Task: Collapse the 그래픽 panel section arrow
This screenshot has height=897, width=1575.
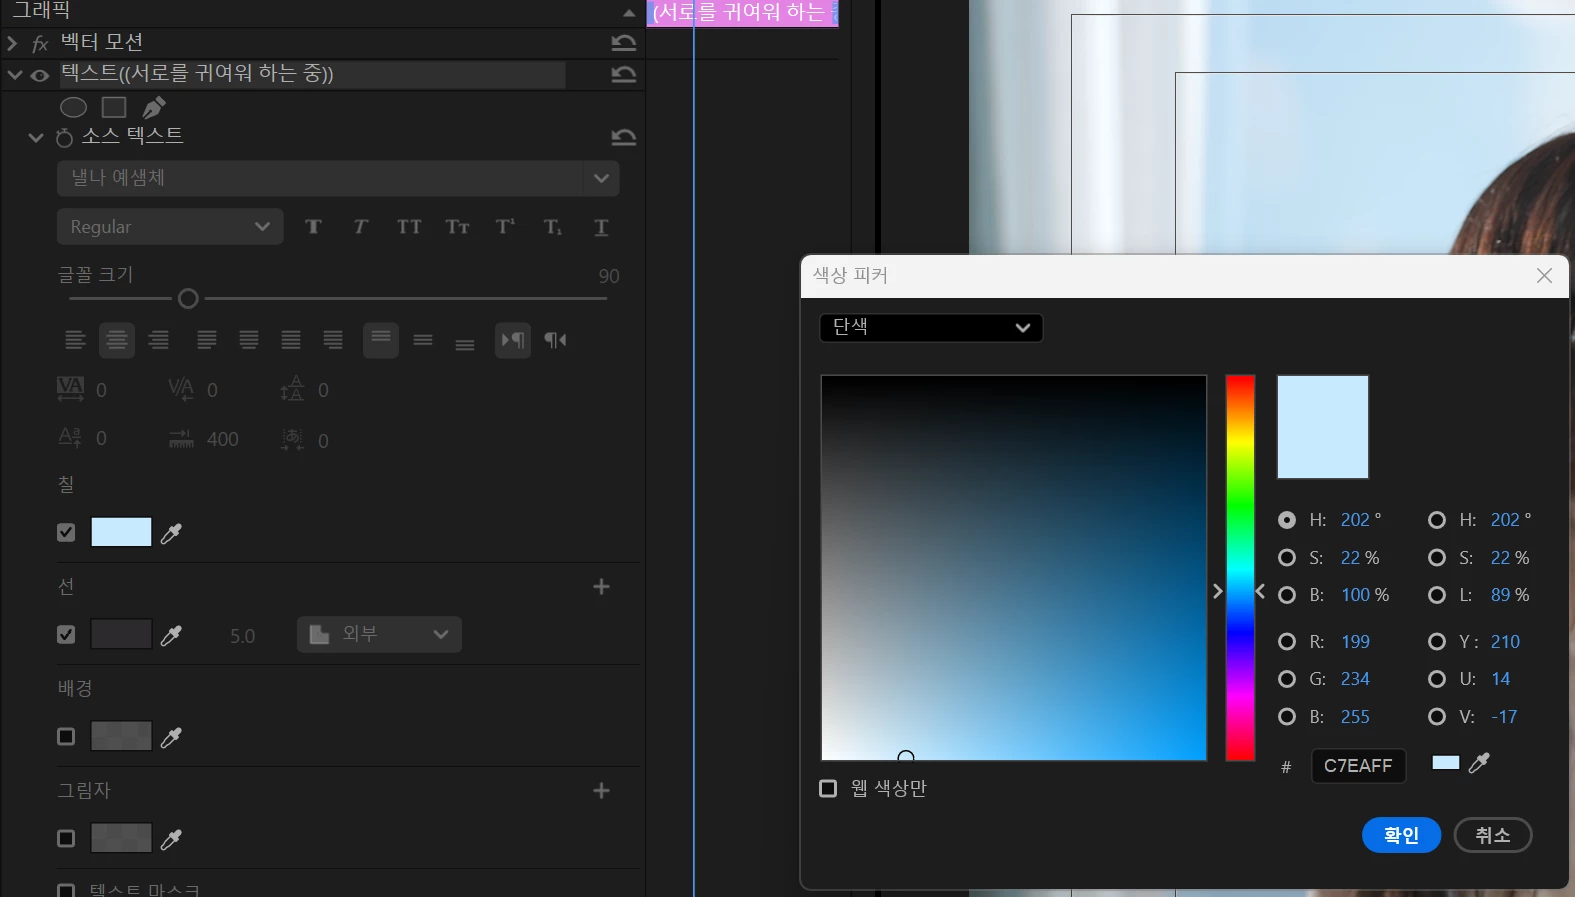Action: click(x=629, y=13)
